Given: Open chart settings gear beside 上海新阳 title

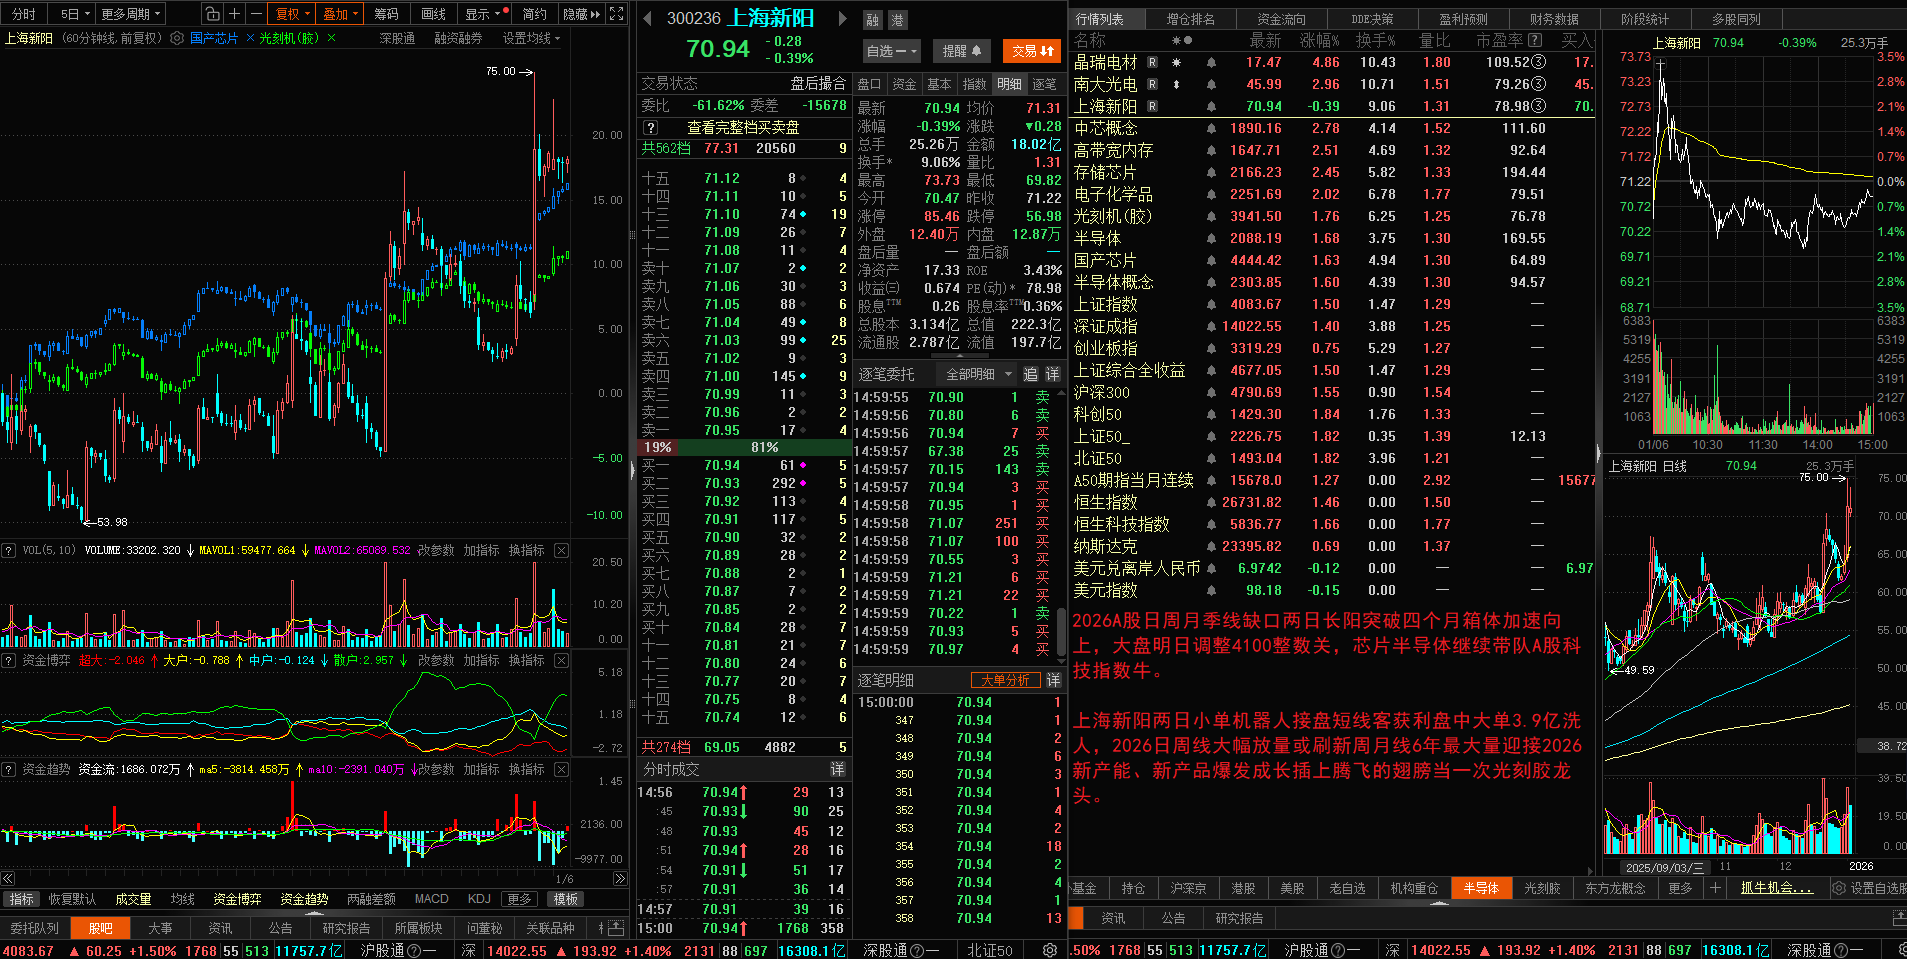Looking at the screenshot, I should [177, 38].
